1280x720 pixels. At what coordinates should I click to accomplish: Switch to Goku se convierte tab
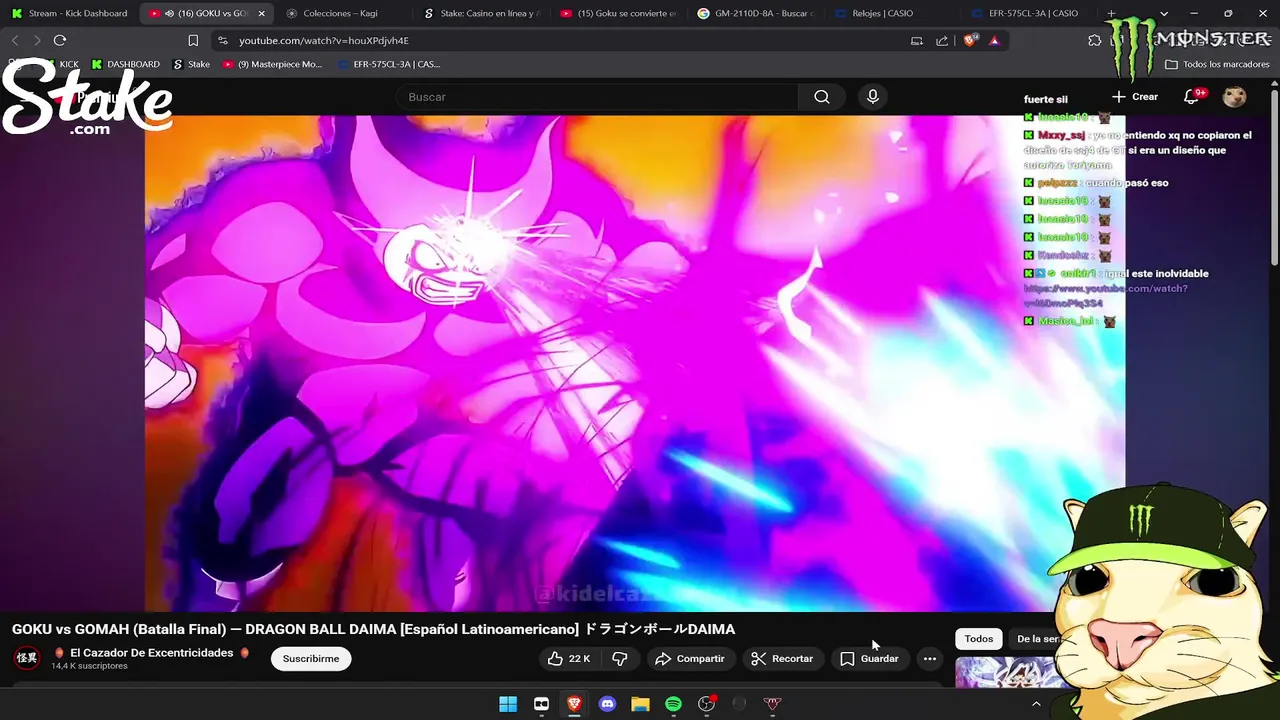click(x=617, y=14)
